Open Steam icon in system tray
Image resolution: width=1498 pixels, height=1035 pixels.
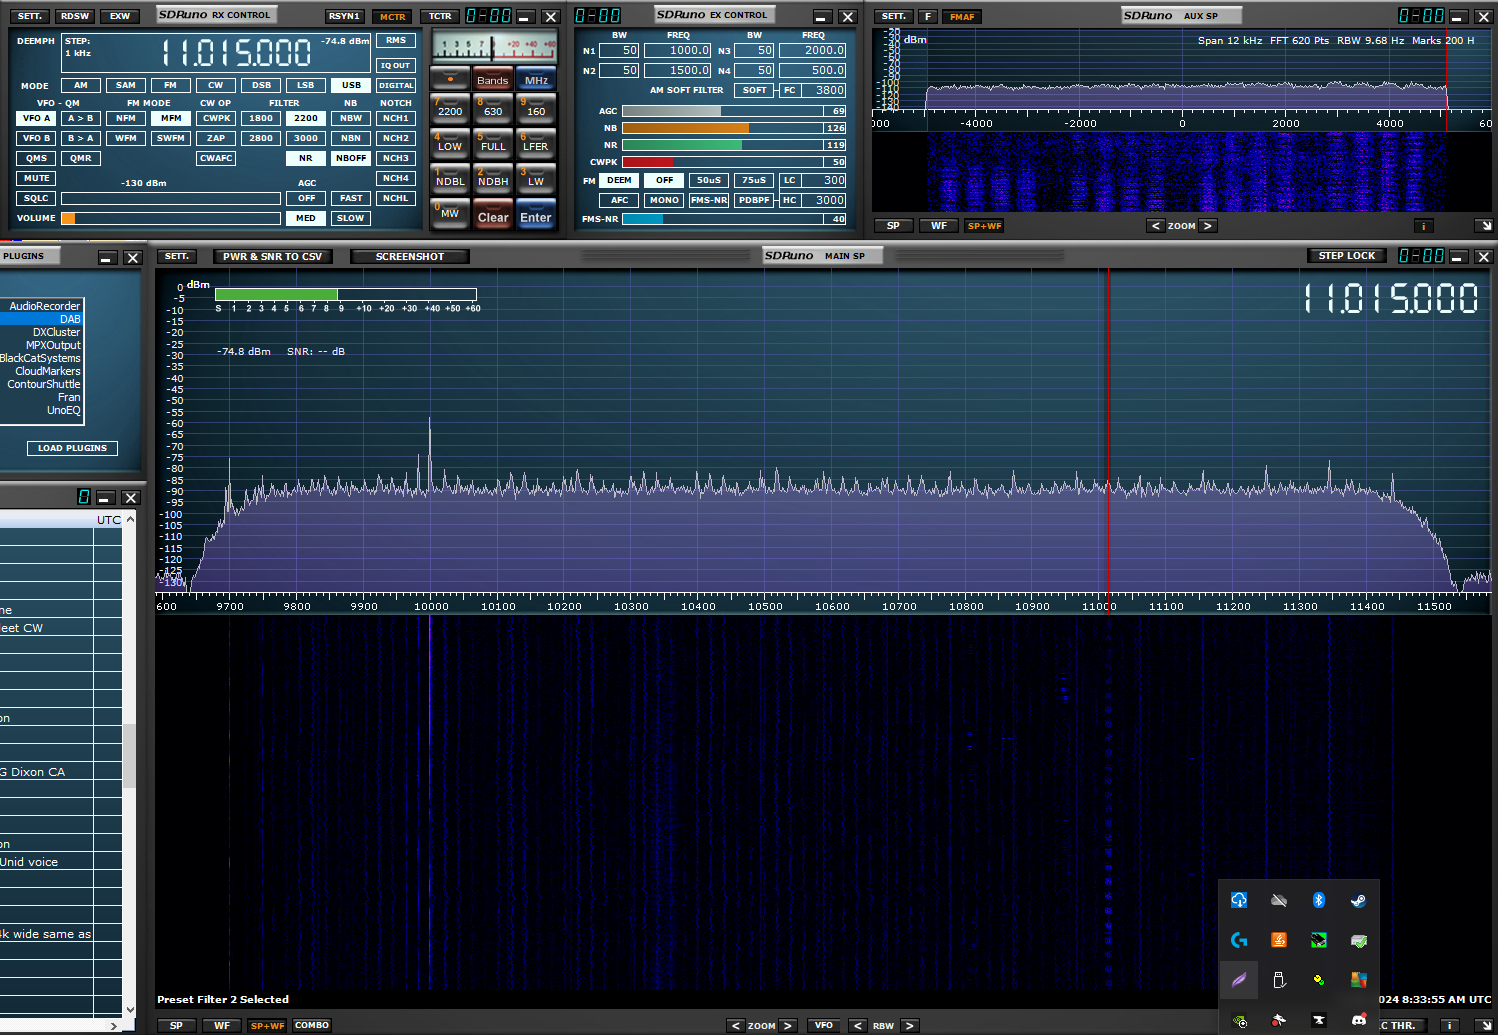(1358, 900)
